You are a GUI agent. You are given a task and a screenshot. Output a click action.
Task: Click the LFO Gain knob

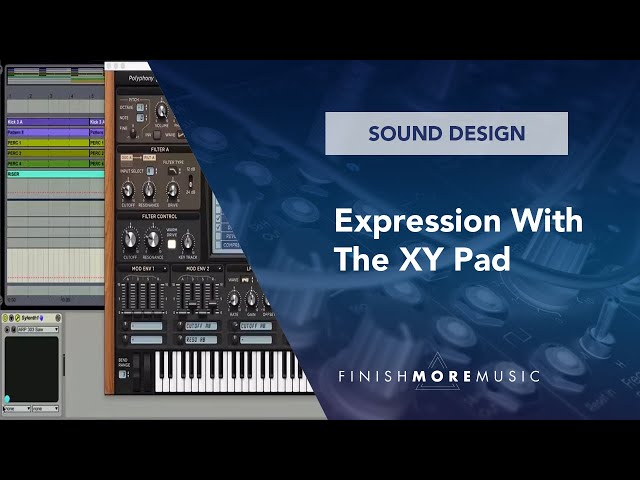click(251, 299)
